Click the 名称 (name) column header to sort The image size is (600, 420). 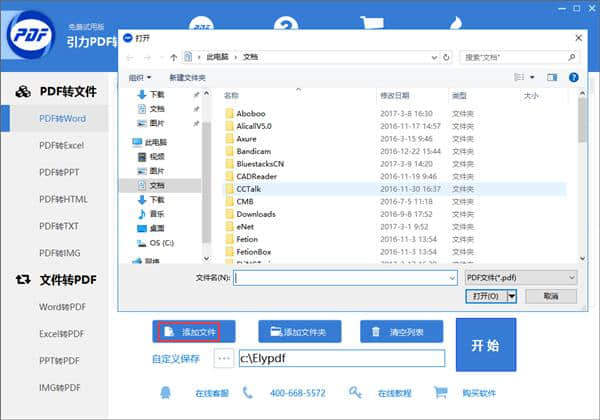[x=232, y=96]
